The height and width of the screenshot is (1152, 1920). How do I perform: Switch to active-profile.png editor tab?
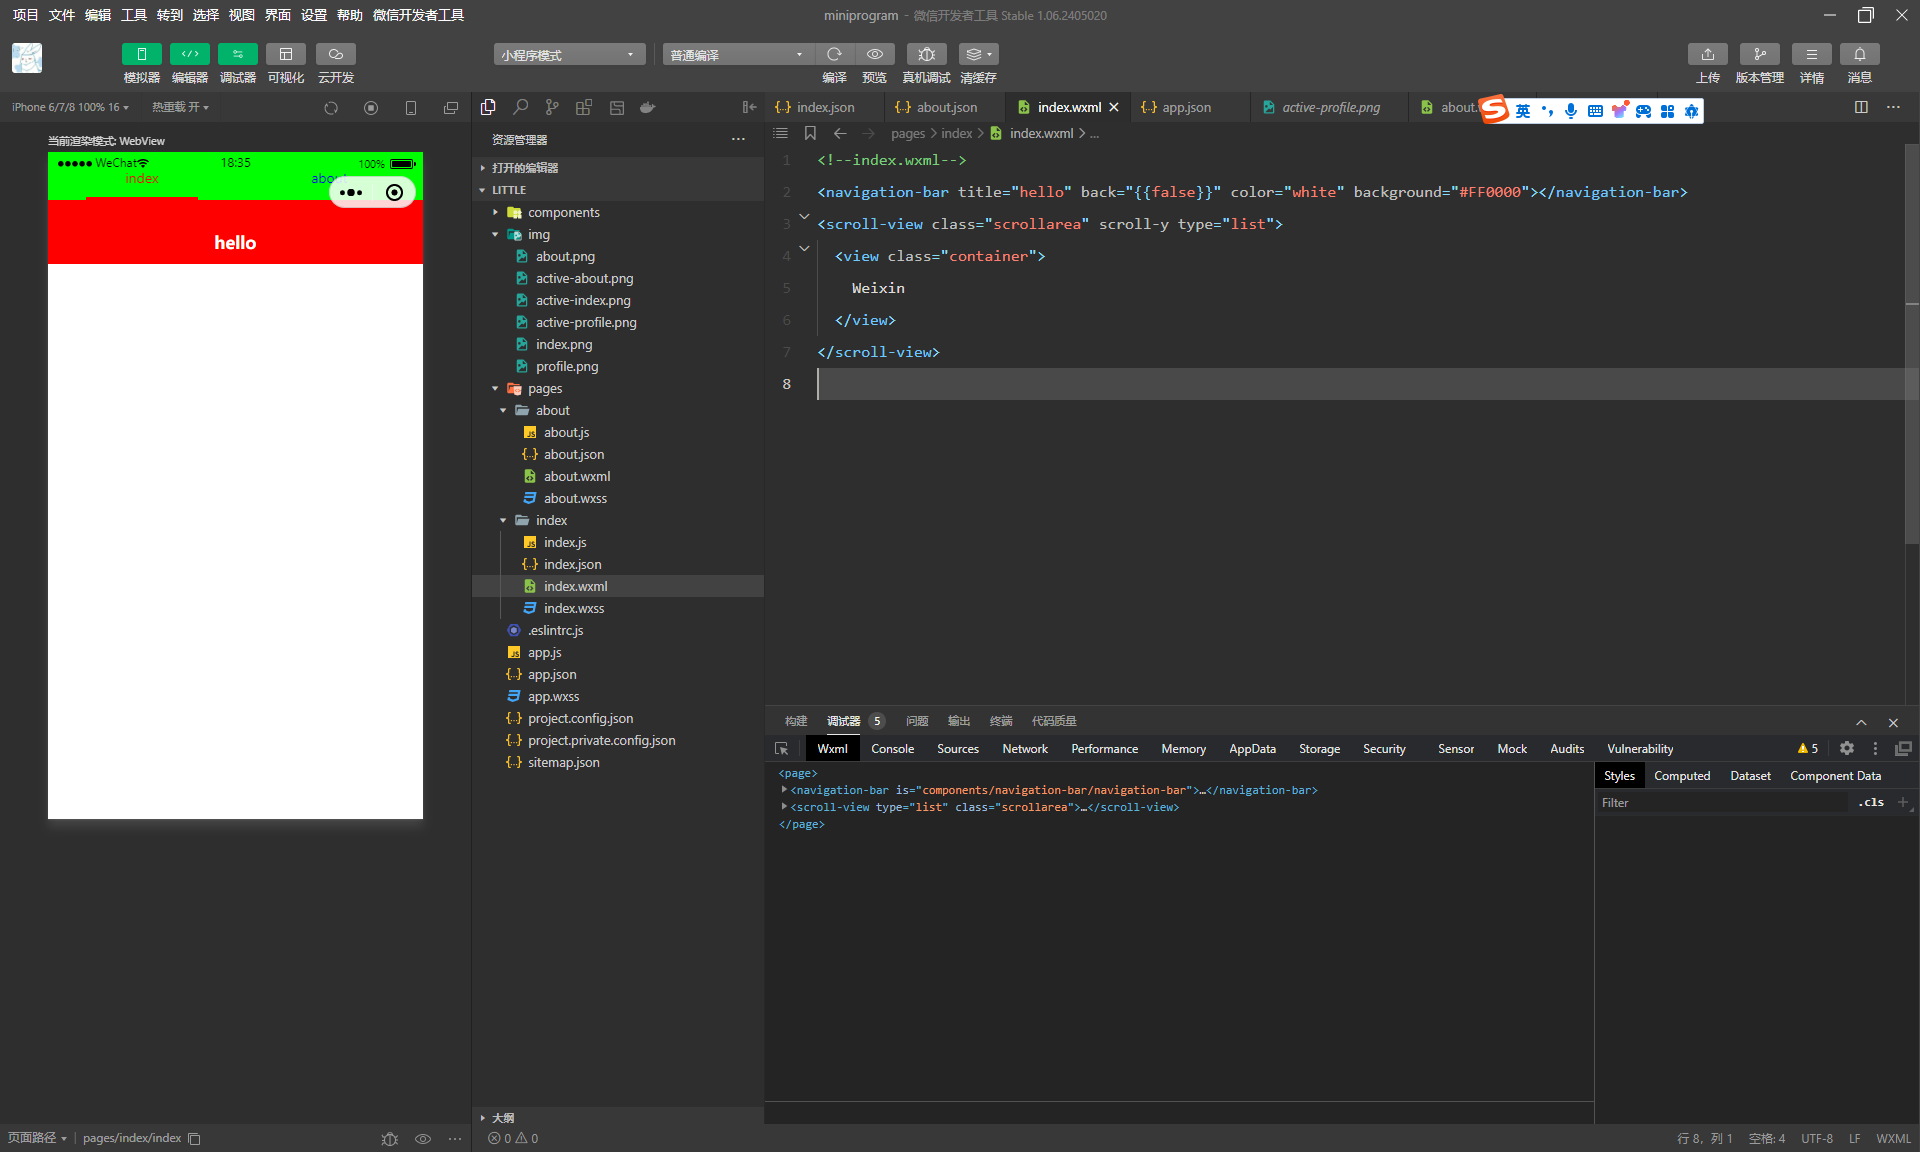pyautogui.click(x=1330, y=107)
